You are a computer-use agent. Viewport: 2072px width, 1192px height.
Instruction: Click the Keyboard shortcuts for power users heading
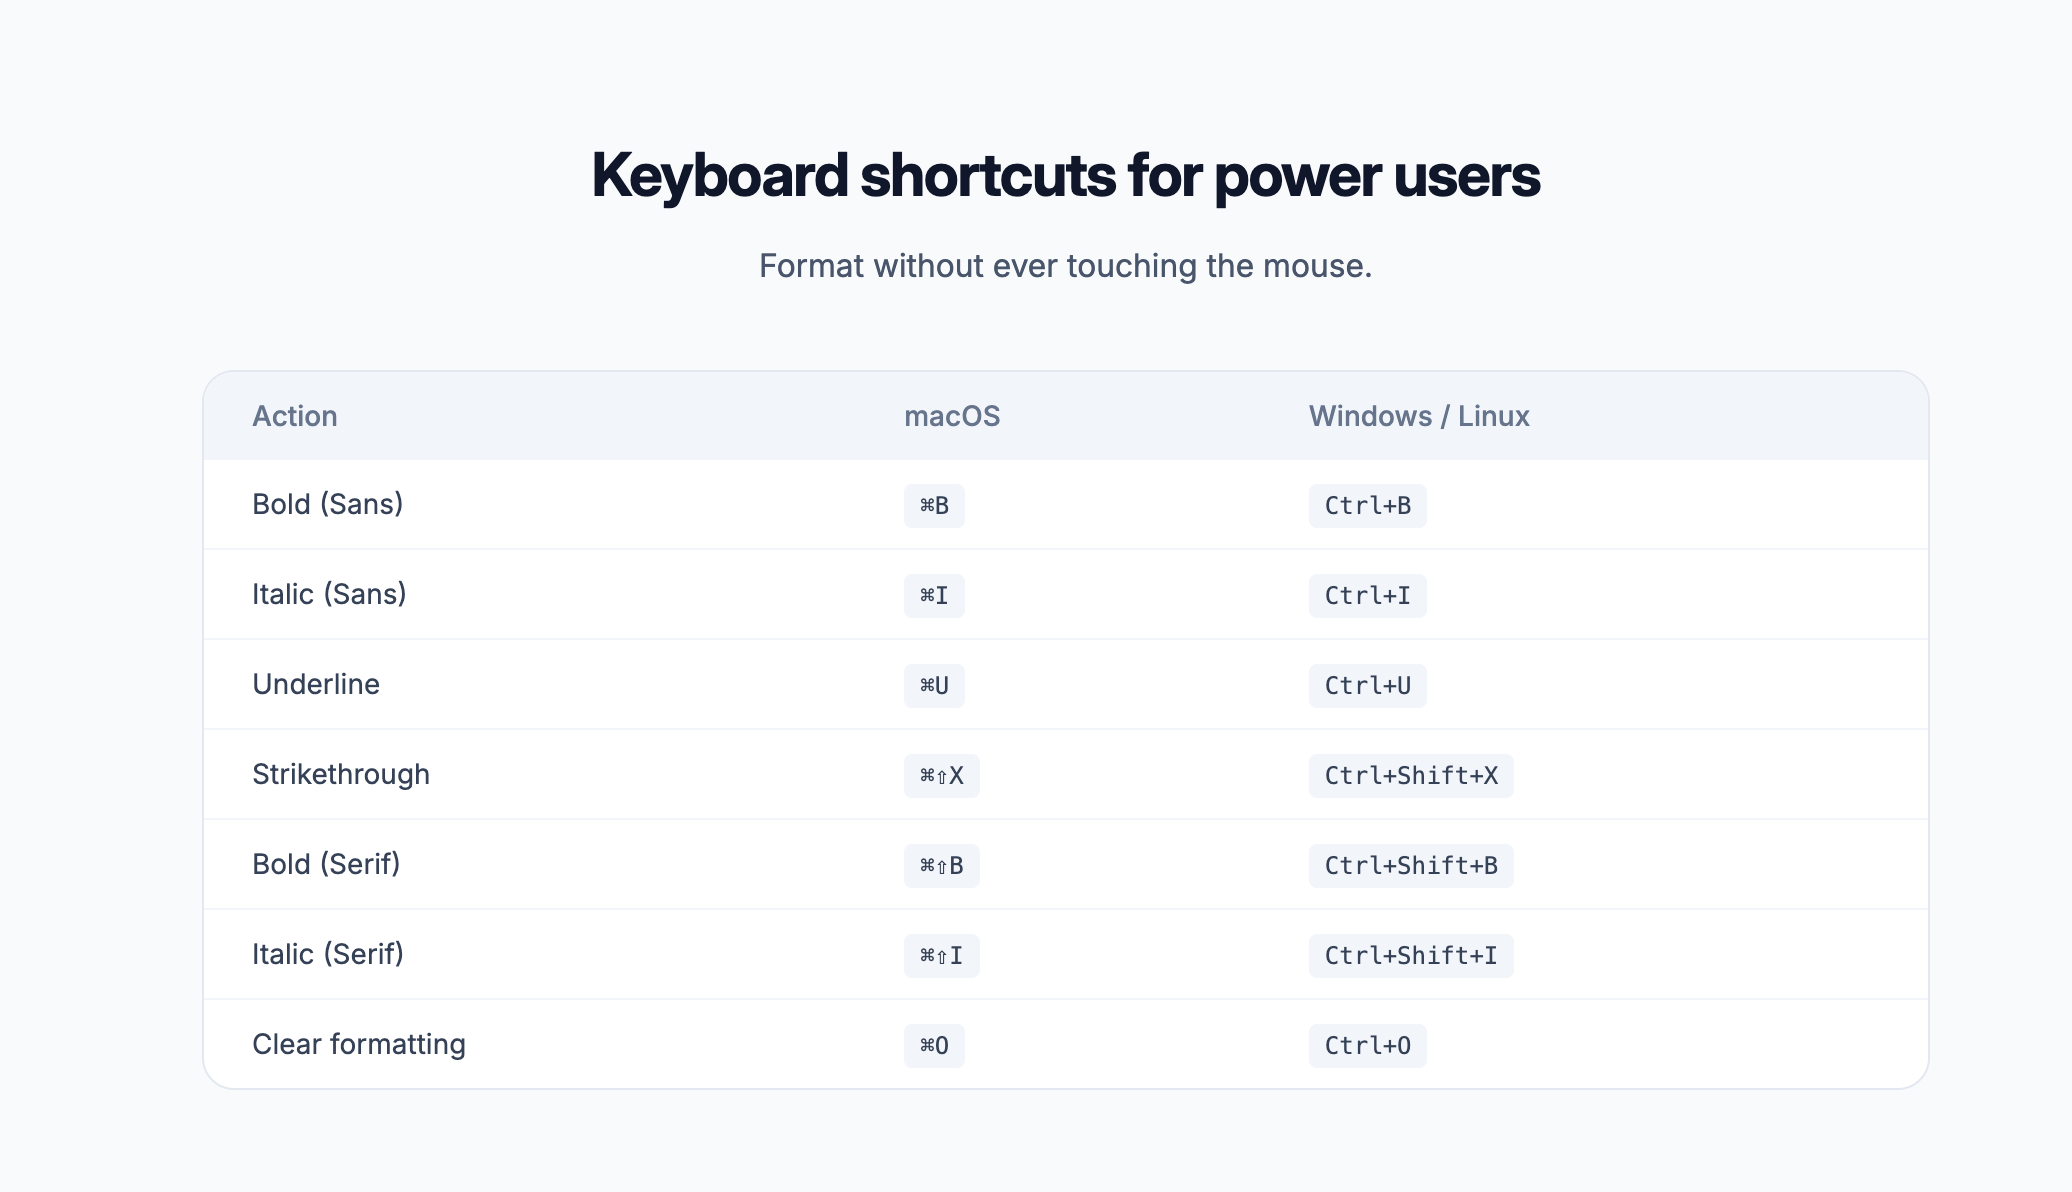click(x=1066, y=176)
